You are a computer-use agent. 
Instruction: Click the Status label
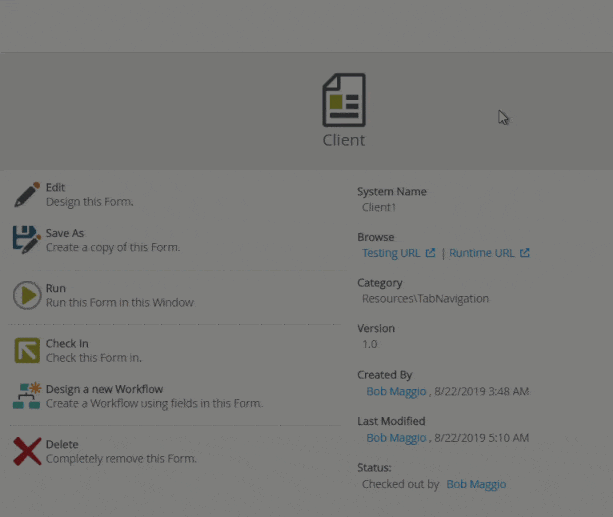[374, 468]
